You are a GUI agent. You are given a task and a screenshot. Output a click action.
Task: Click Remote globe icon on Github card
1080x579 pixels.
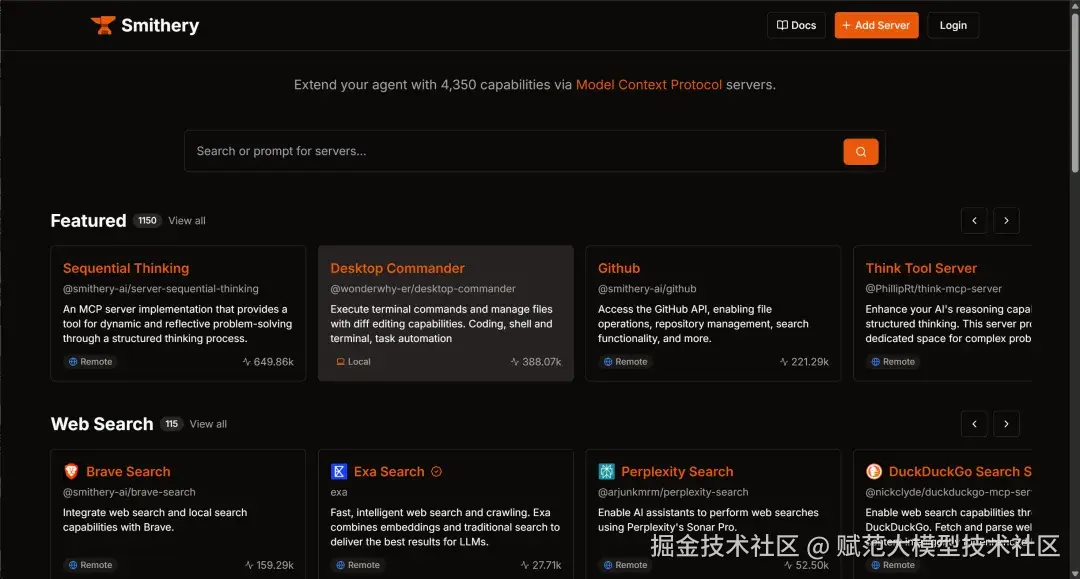point(608,361)
